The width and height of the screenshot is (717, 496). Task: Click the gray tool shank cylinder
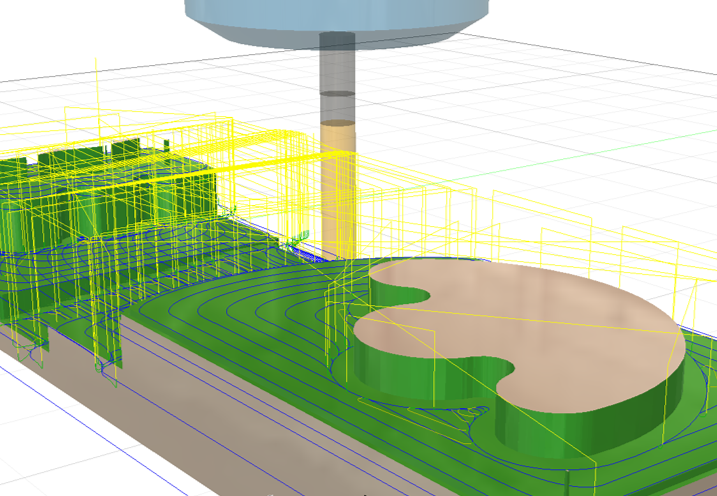click(337, 78)
